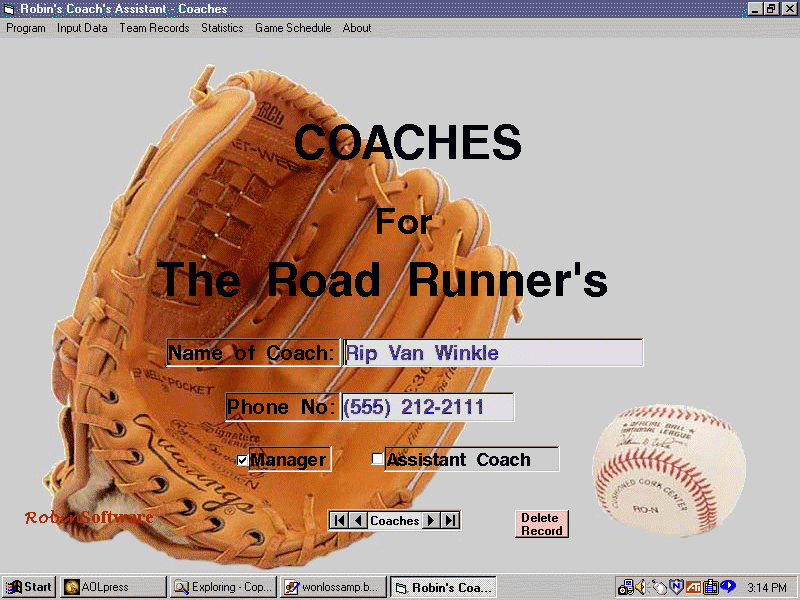The image size is (800, 600).
Task: Restore the Coach's Assistant window
Action: click(771, 9)
